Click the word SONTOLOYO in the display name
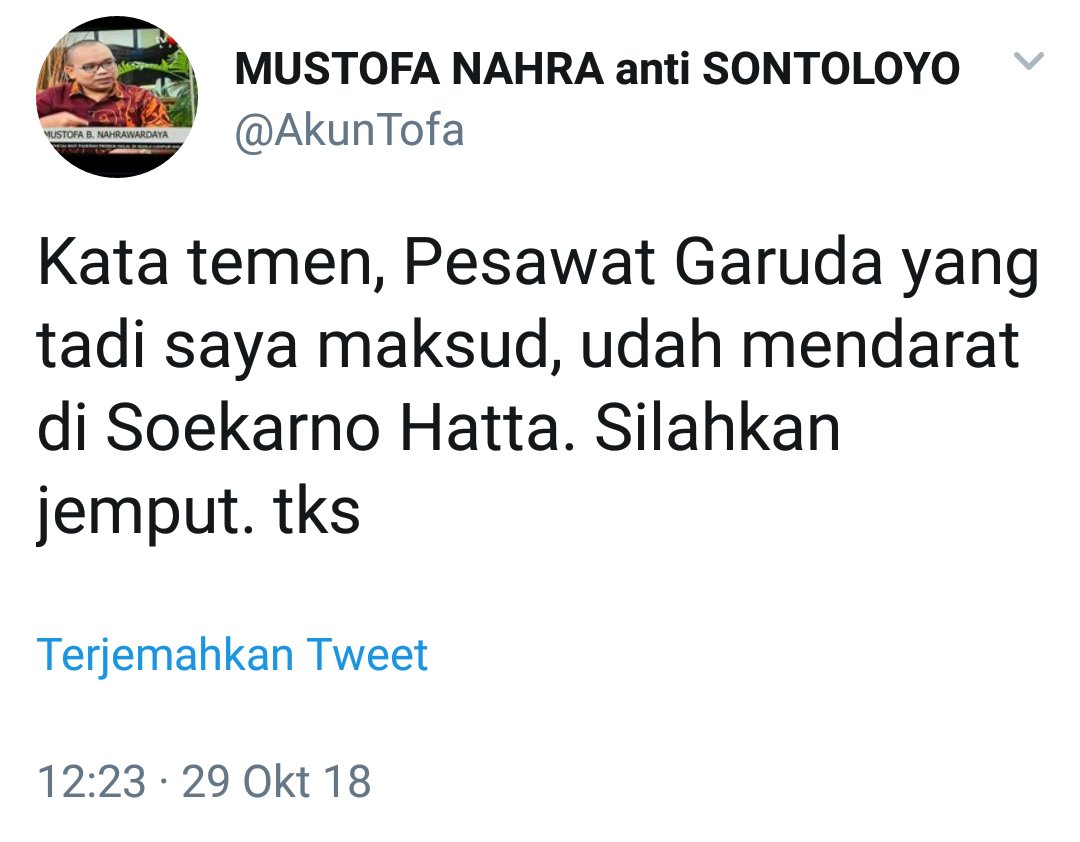1080x842 pixels. [x=831, y=70]
